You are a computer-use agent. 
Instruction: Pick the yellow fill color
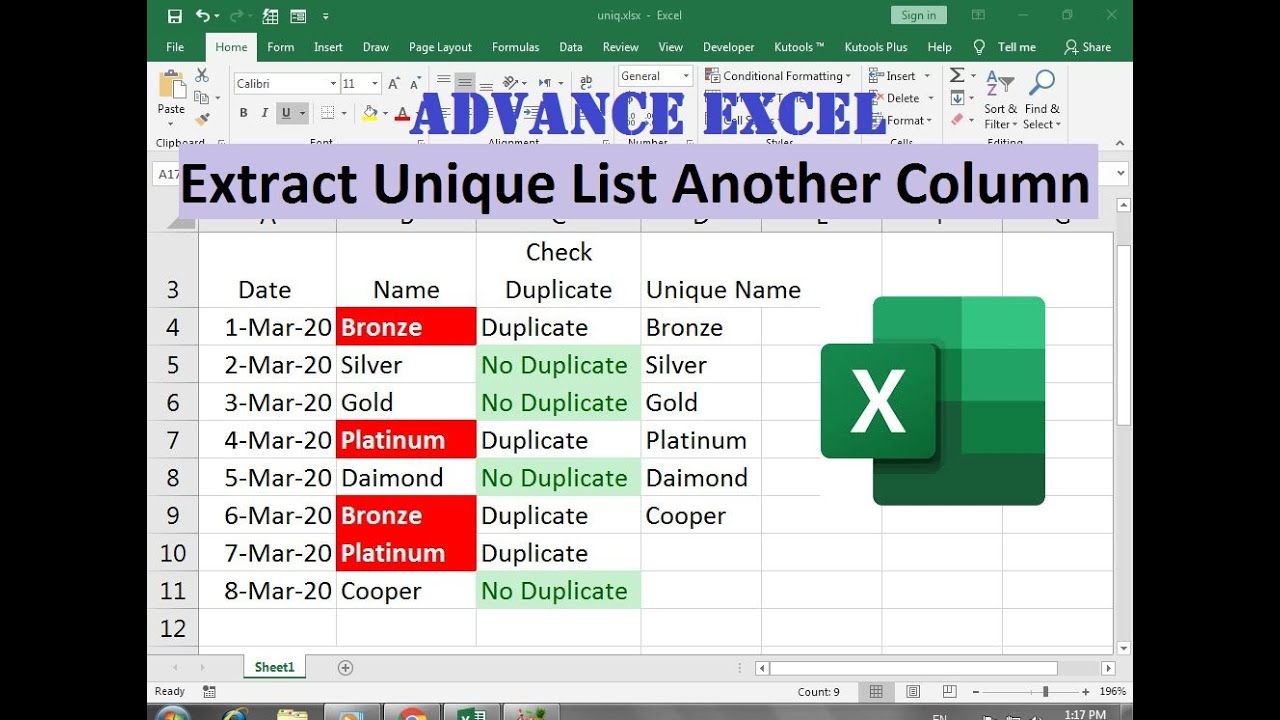(x=370, y=113)
